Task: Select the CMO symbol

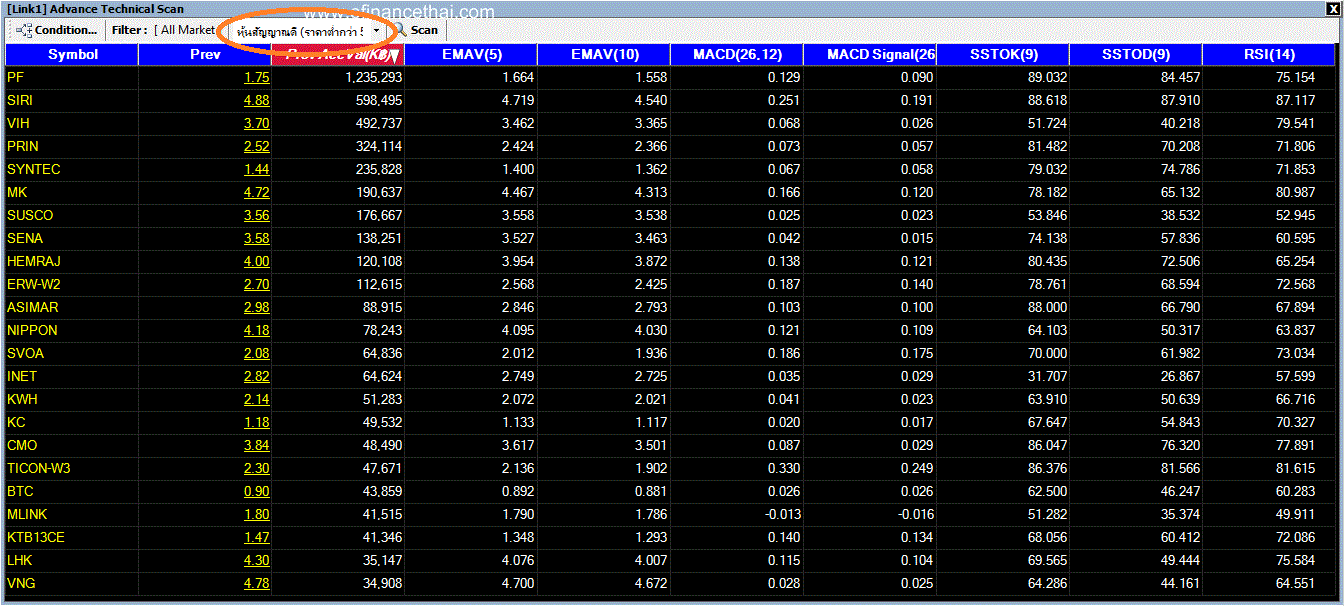Action: tap(22, 445)
